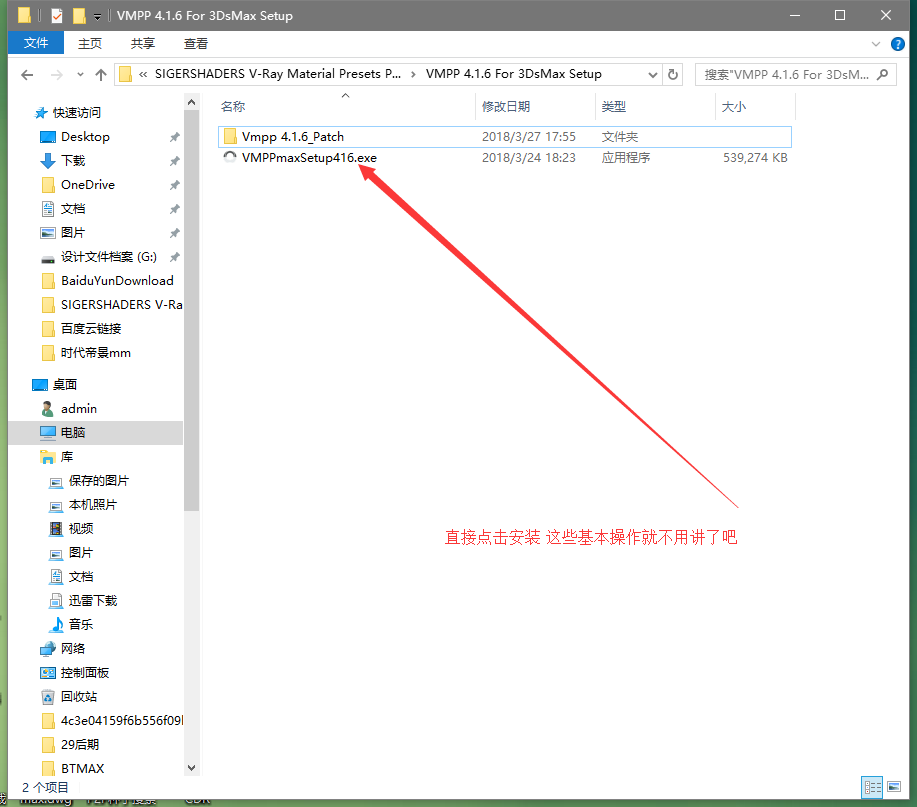The image size is (917, 807).
Task: Switch to large icons view layout
Action: click(x=894, y=787)
